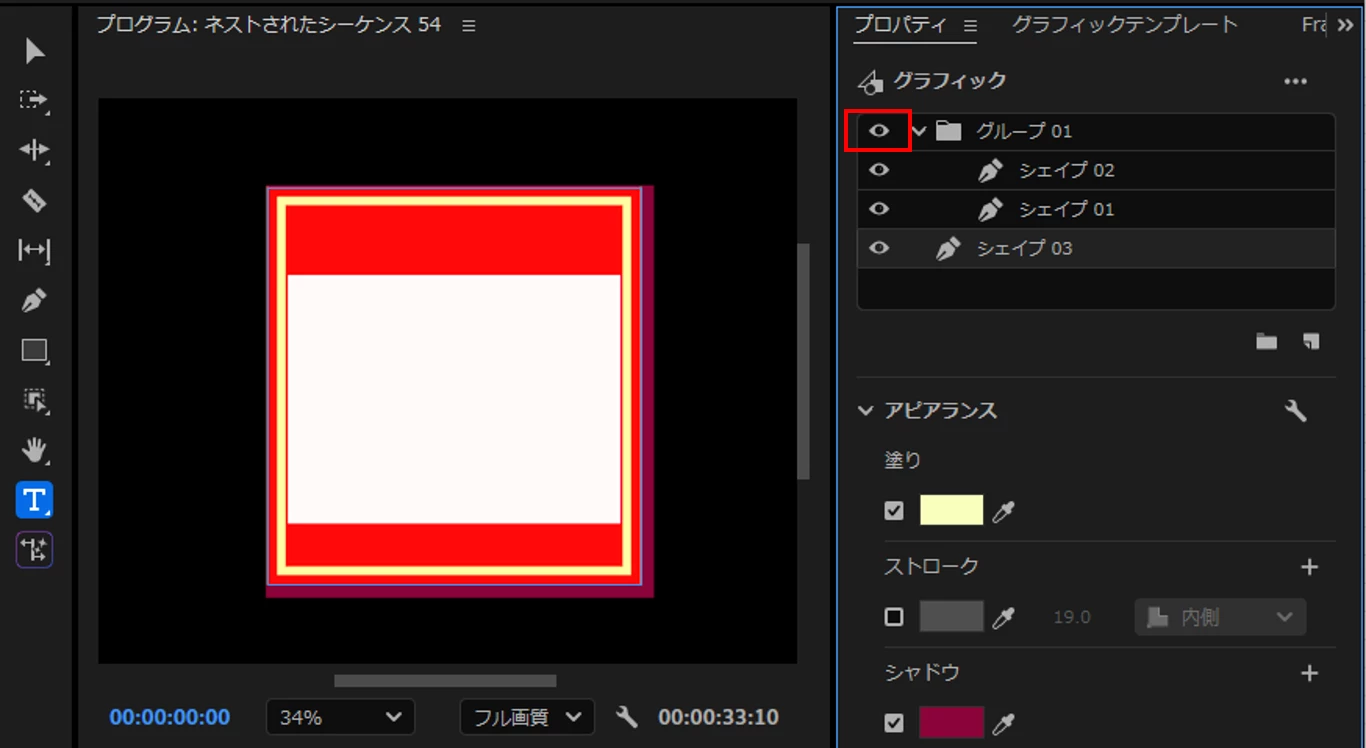Select シェイプ 03 layer row

(x=1096, y=248)
